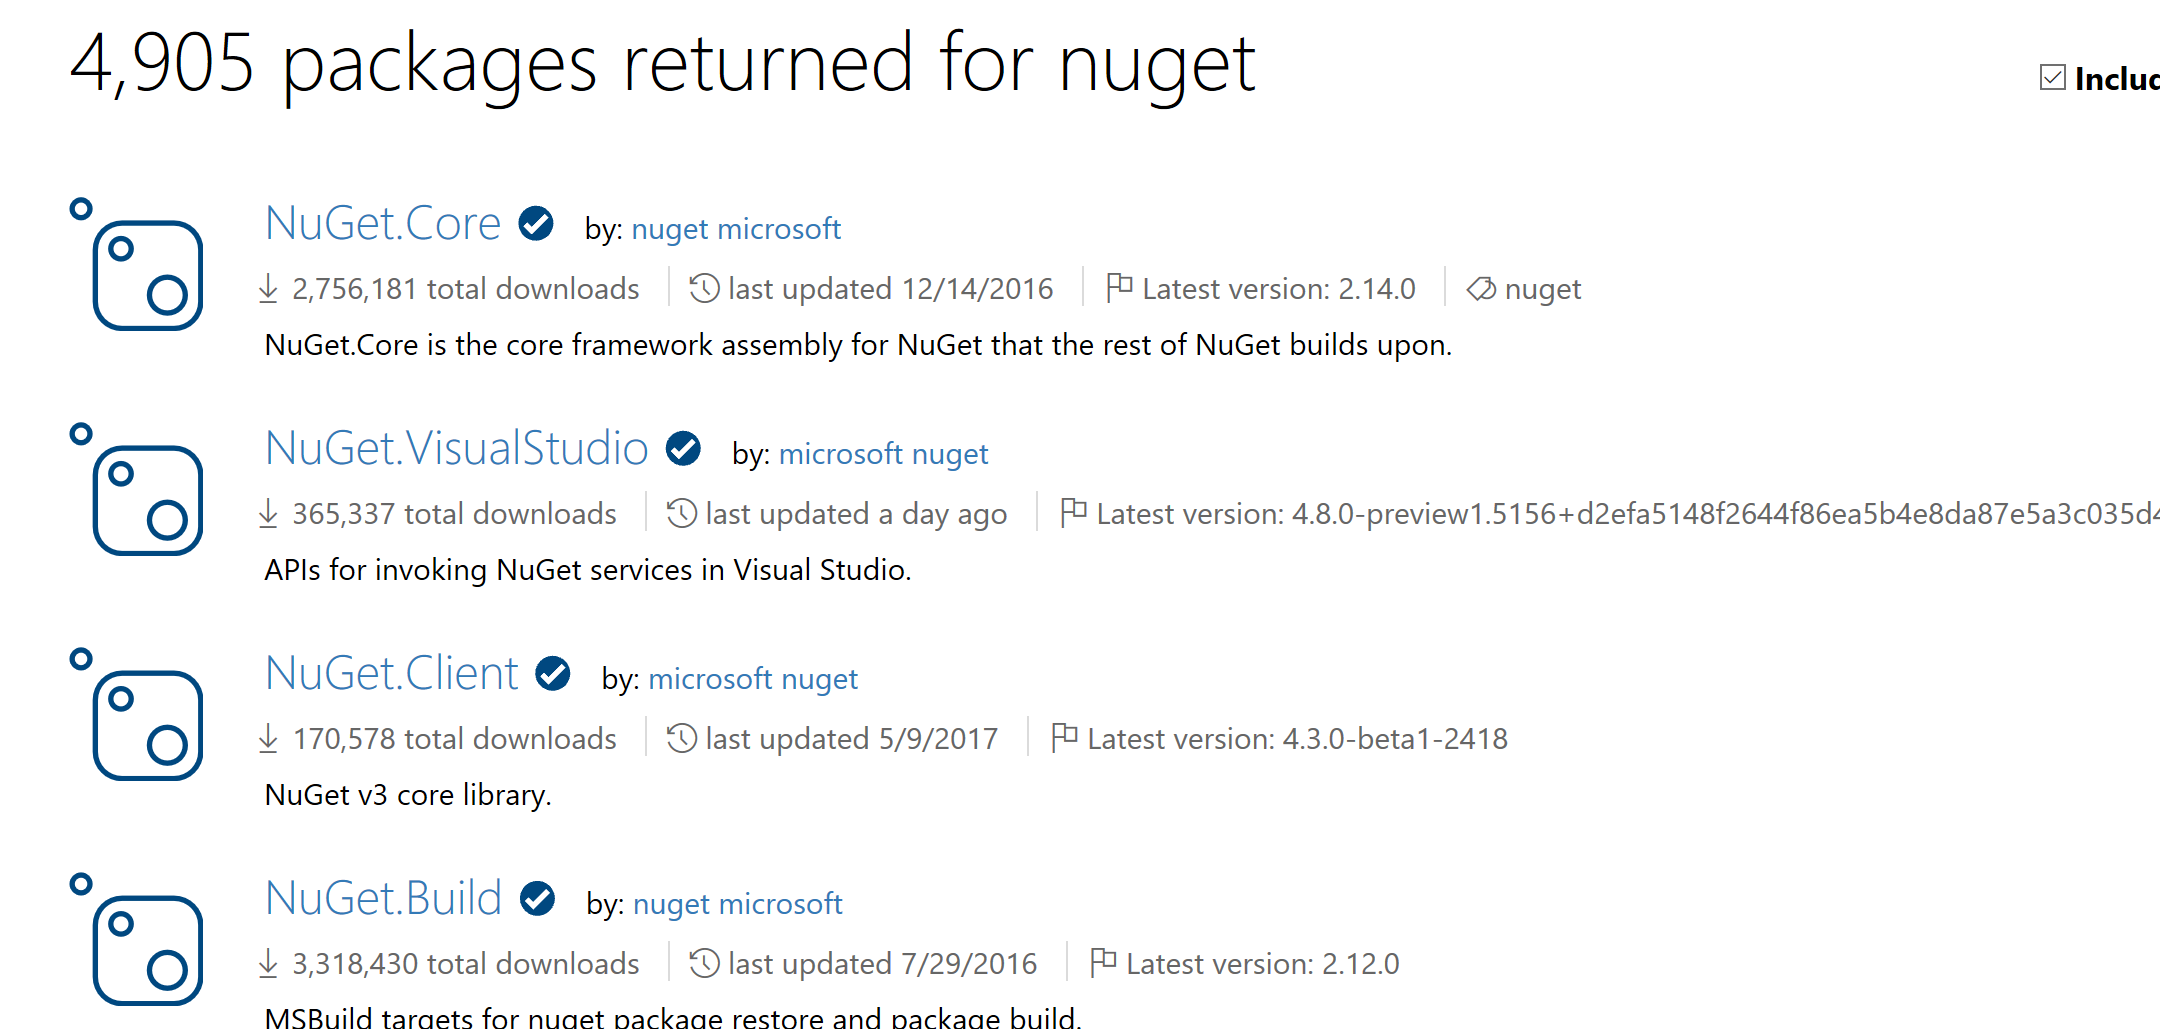This screenshot has width=2160, height=1029.
Task: Click the NuGet.Core package logo
Action: click(146, 275)
